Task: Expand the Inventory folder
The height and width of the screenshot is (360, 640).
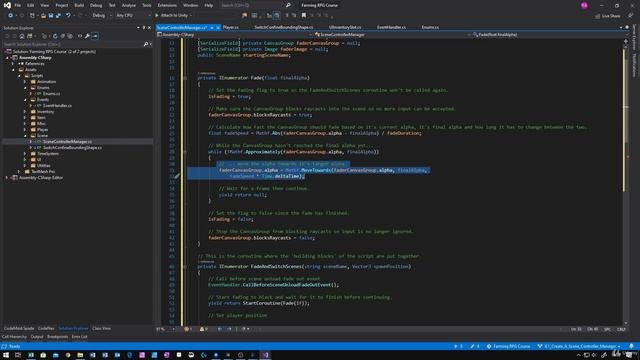Action: pyautogui.click(x=25, y=111)
